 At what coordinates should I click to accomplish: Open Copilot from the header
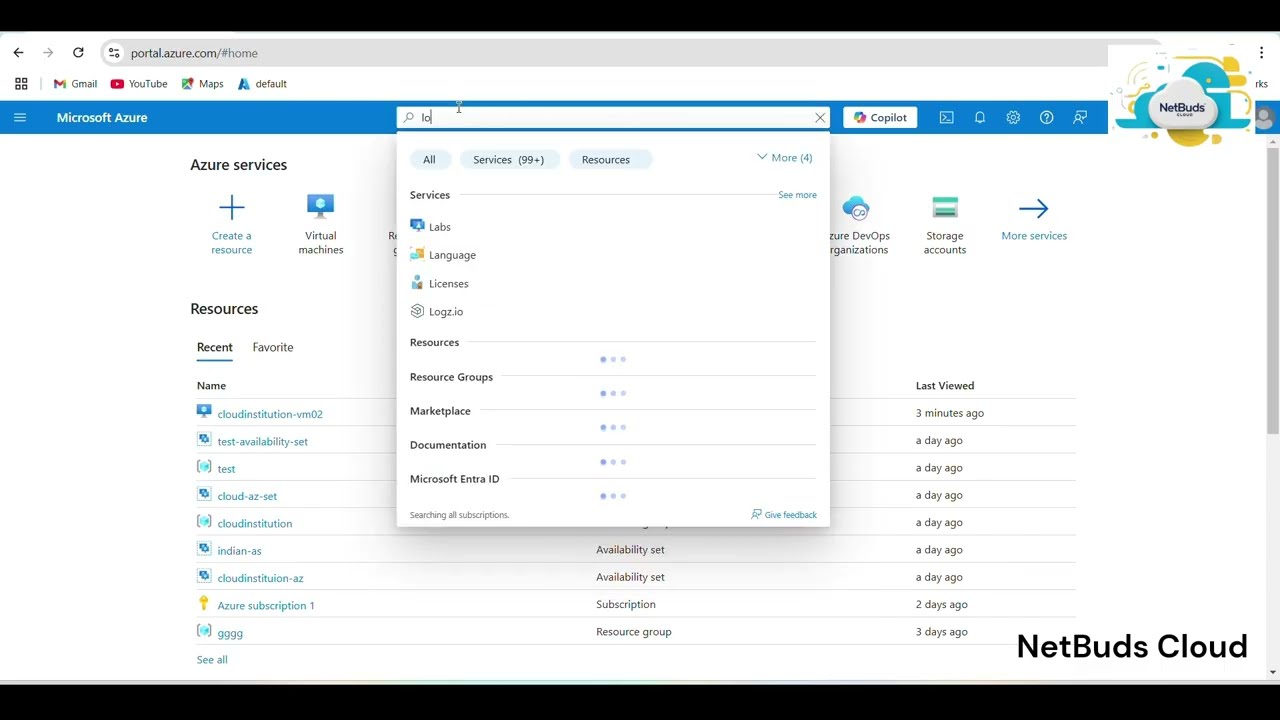click(x=880, y=117)
